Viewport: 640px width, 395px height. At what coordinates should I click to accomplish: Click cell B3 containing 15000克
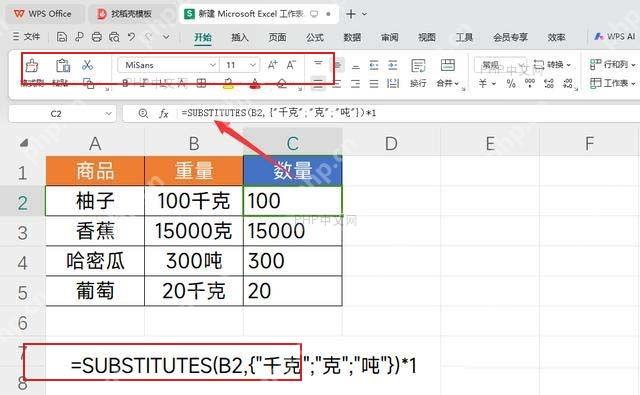tap(194, 231)
